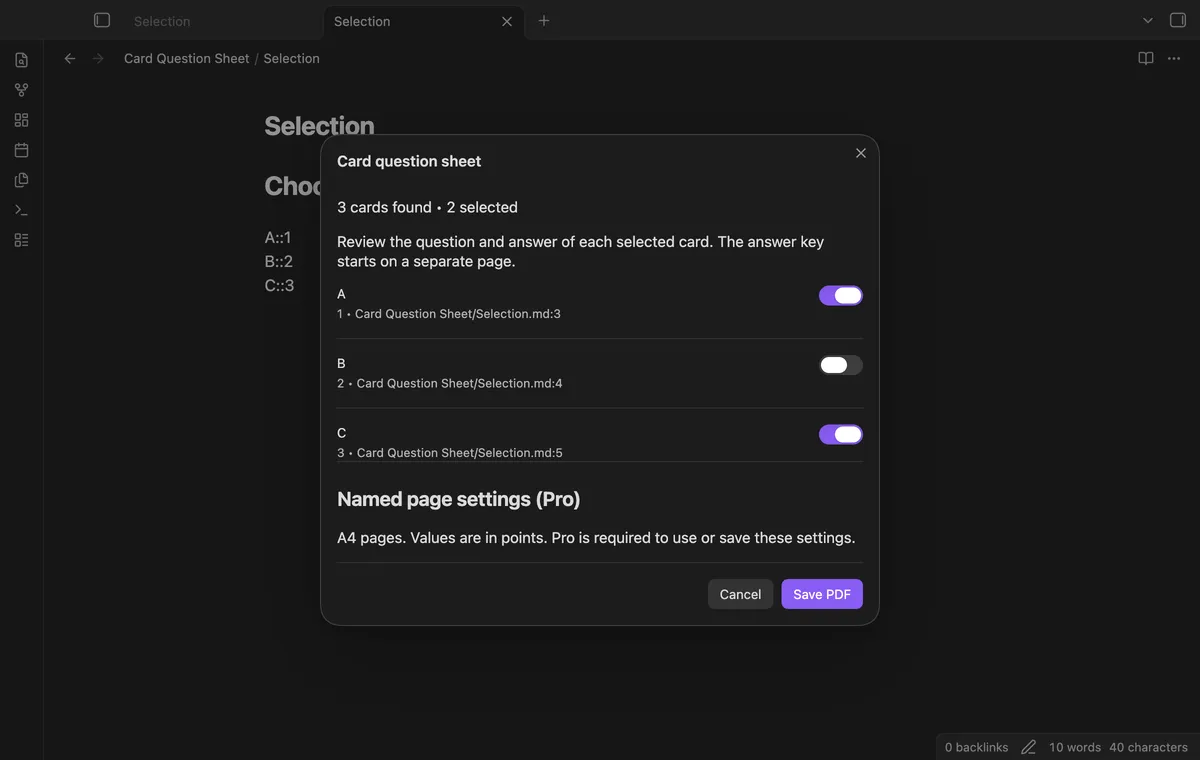Disable the toggle for card A
1200x760 pixels.
(x=841, y=295)
